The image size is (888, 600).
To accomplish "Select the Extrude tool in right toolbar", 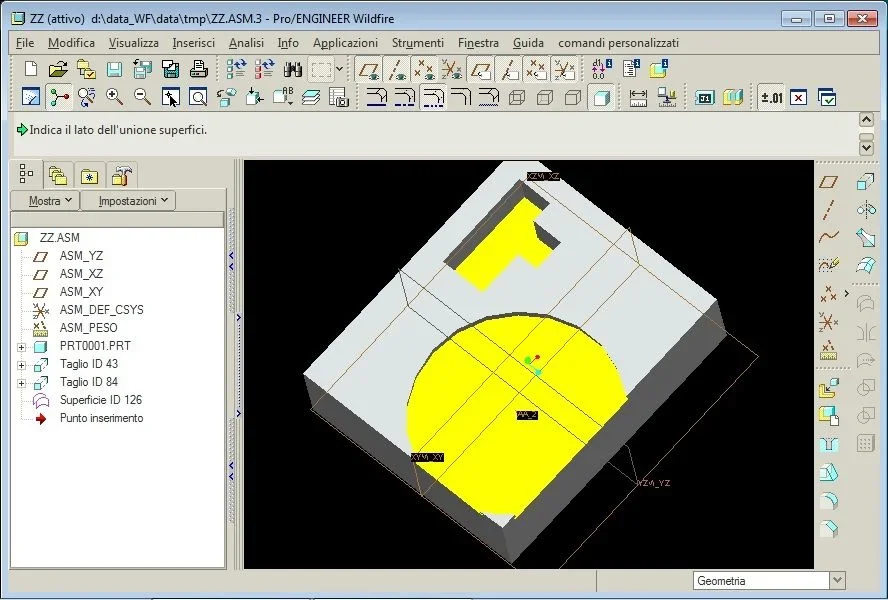I will 865,182.
